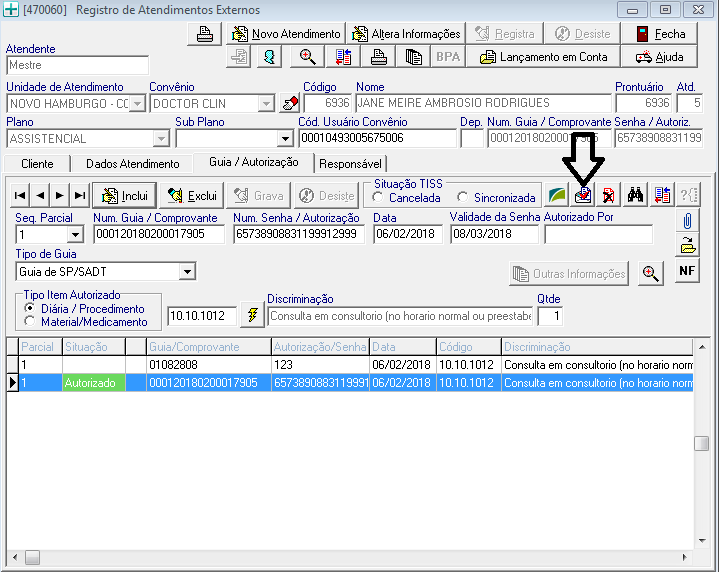Viewport: 719px width, 573px height.
Task: Click the magnifier icon next to Outras Informações
Action: coord(651,274)
